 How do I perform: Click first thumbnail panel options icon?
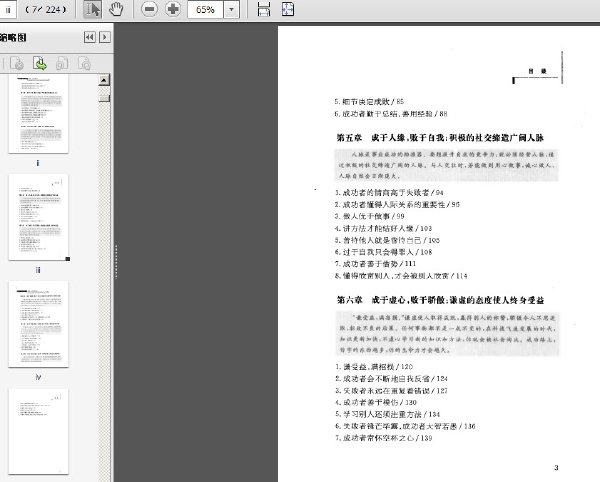pyautogui.click(x=16, y=63)
